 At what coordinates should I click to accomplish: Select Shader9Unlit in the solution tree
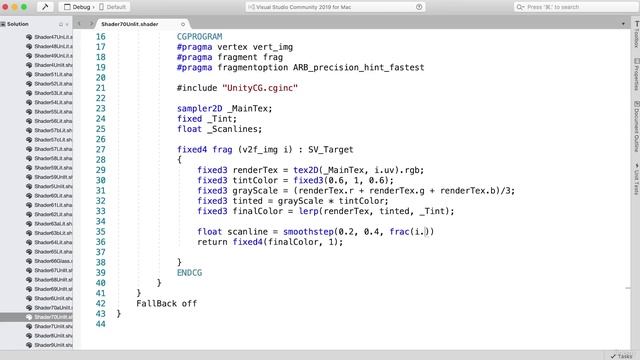(x=53, y=345)
